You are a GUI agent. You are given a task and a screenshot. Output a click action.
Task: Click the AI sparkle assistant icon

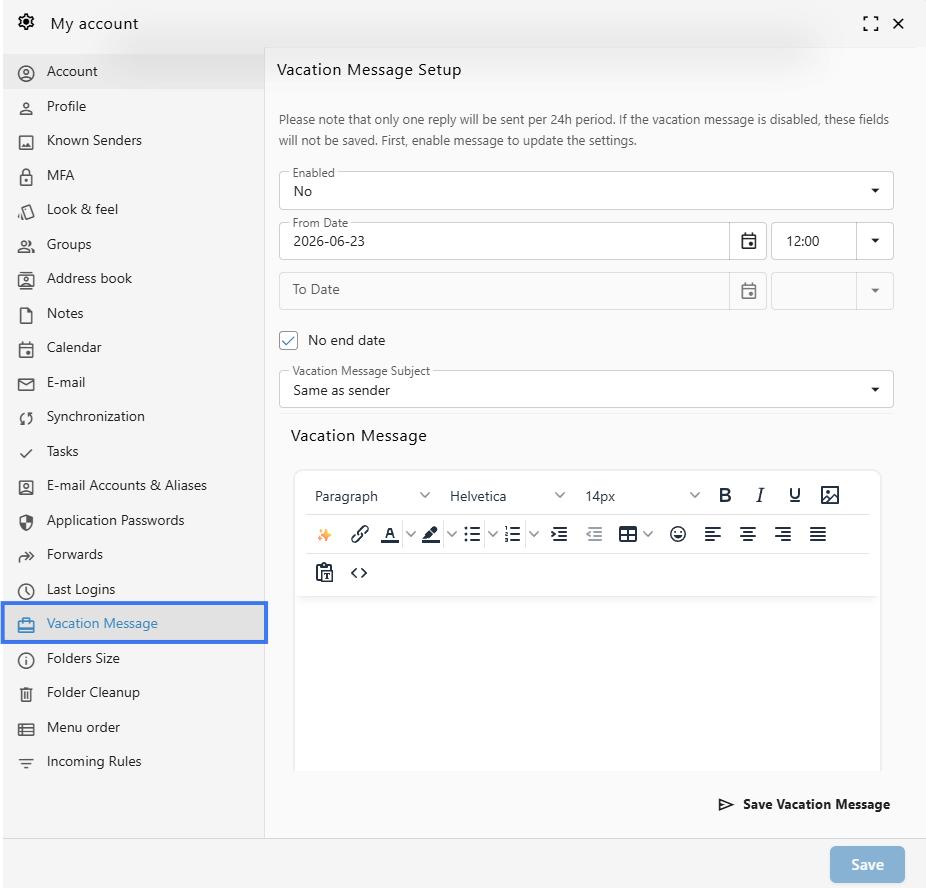coord(324,534)
